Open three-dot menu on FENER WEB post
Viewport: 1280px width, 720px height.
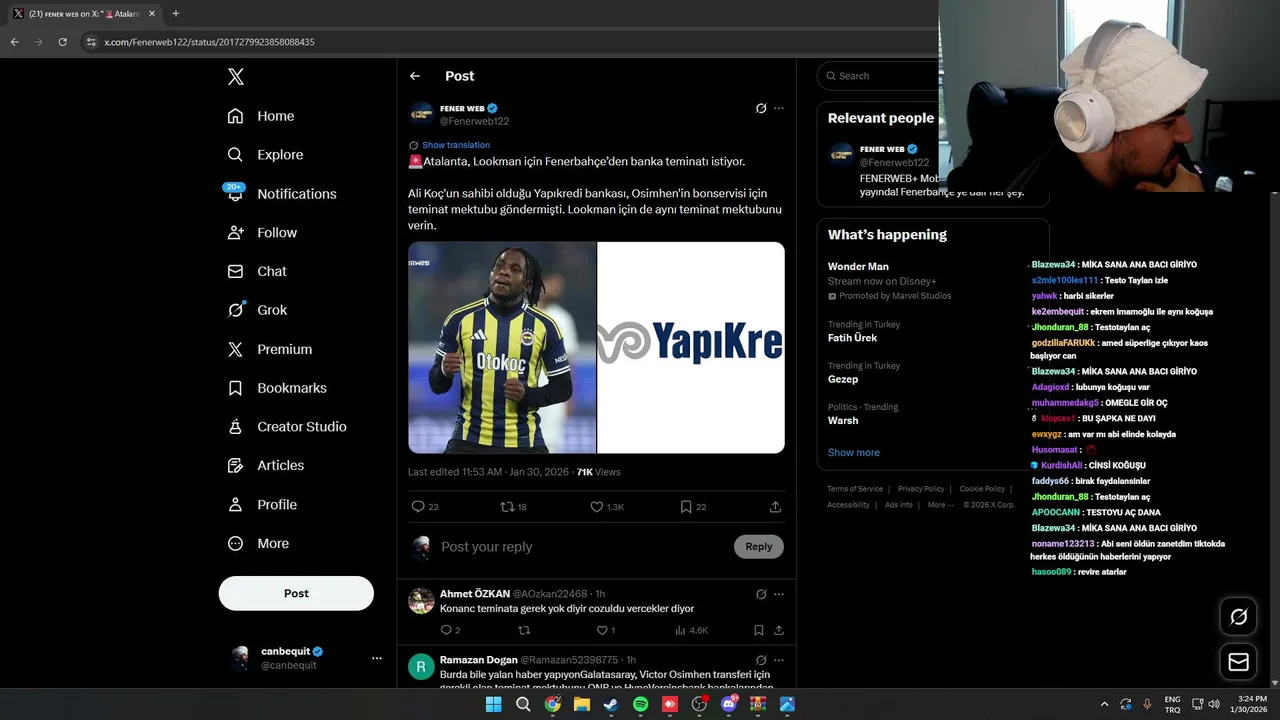point(779,108)
